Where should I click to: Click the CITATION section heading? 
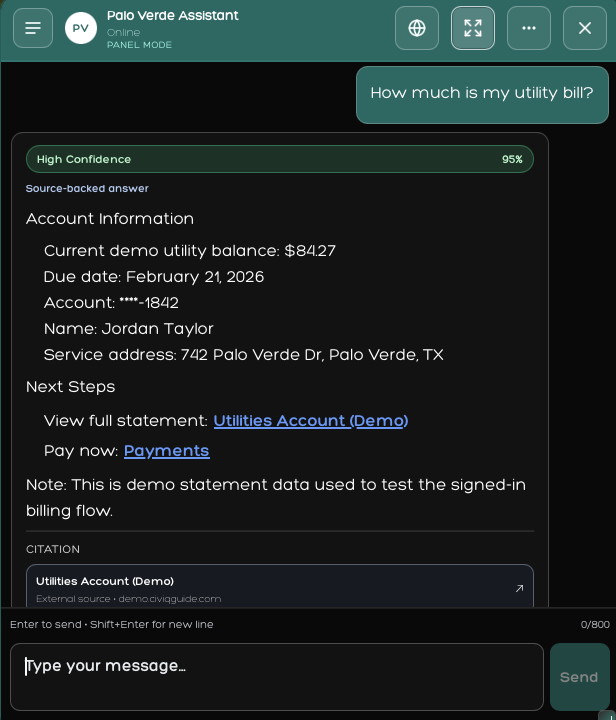pyautogui.click(x=53, y=549)
